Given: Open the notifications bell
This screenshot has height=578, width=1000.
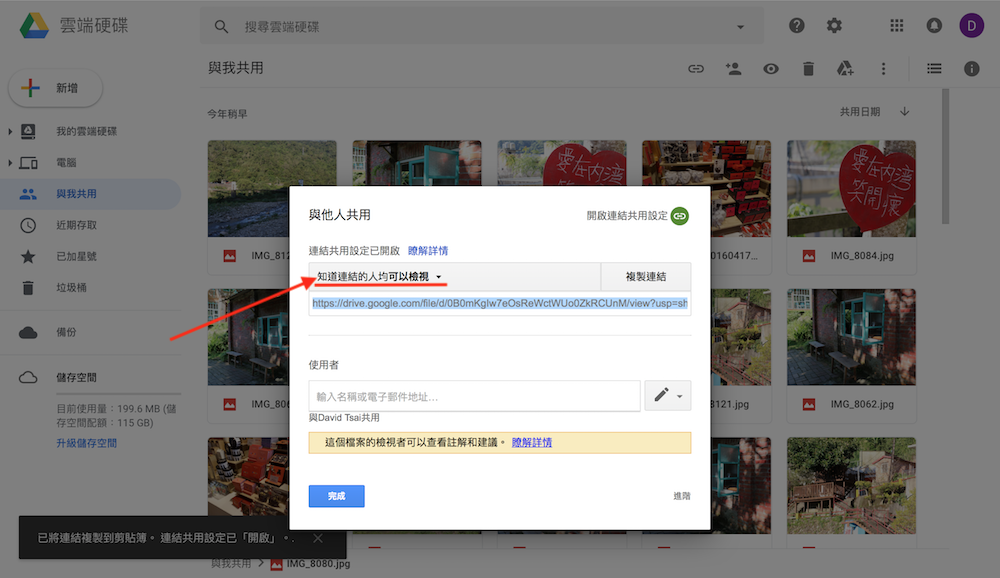Looking at the screenshot, I should point(934,25).
